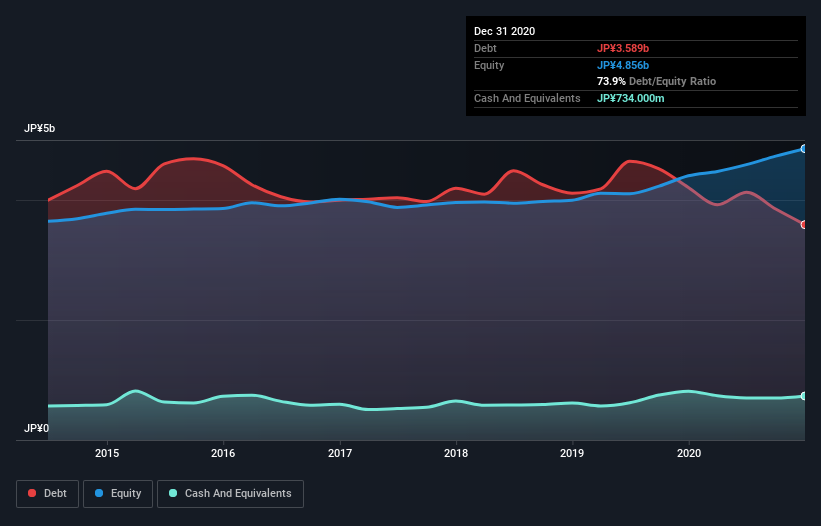Click the tooltip Debt row label
The height and width of the screenshot is (526, 821).
click(x=485, y=49)
